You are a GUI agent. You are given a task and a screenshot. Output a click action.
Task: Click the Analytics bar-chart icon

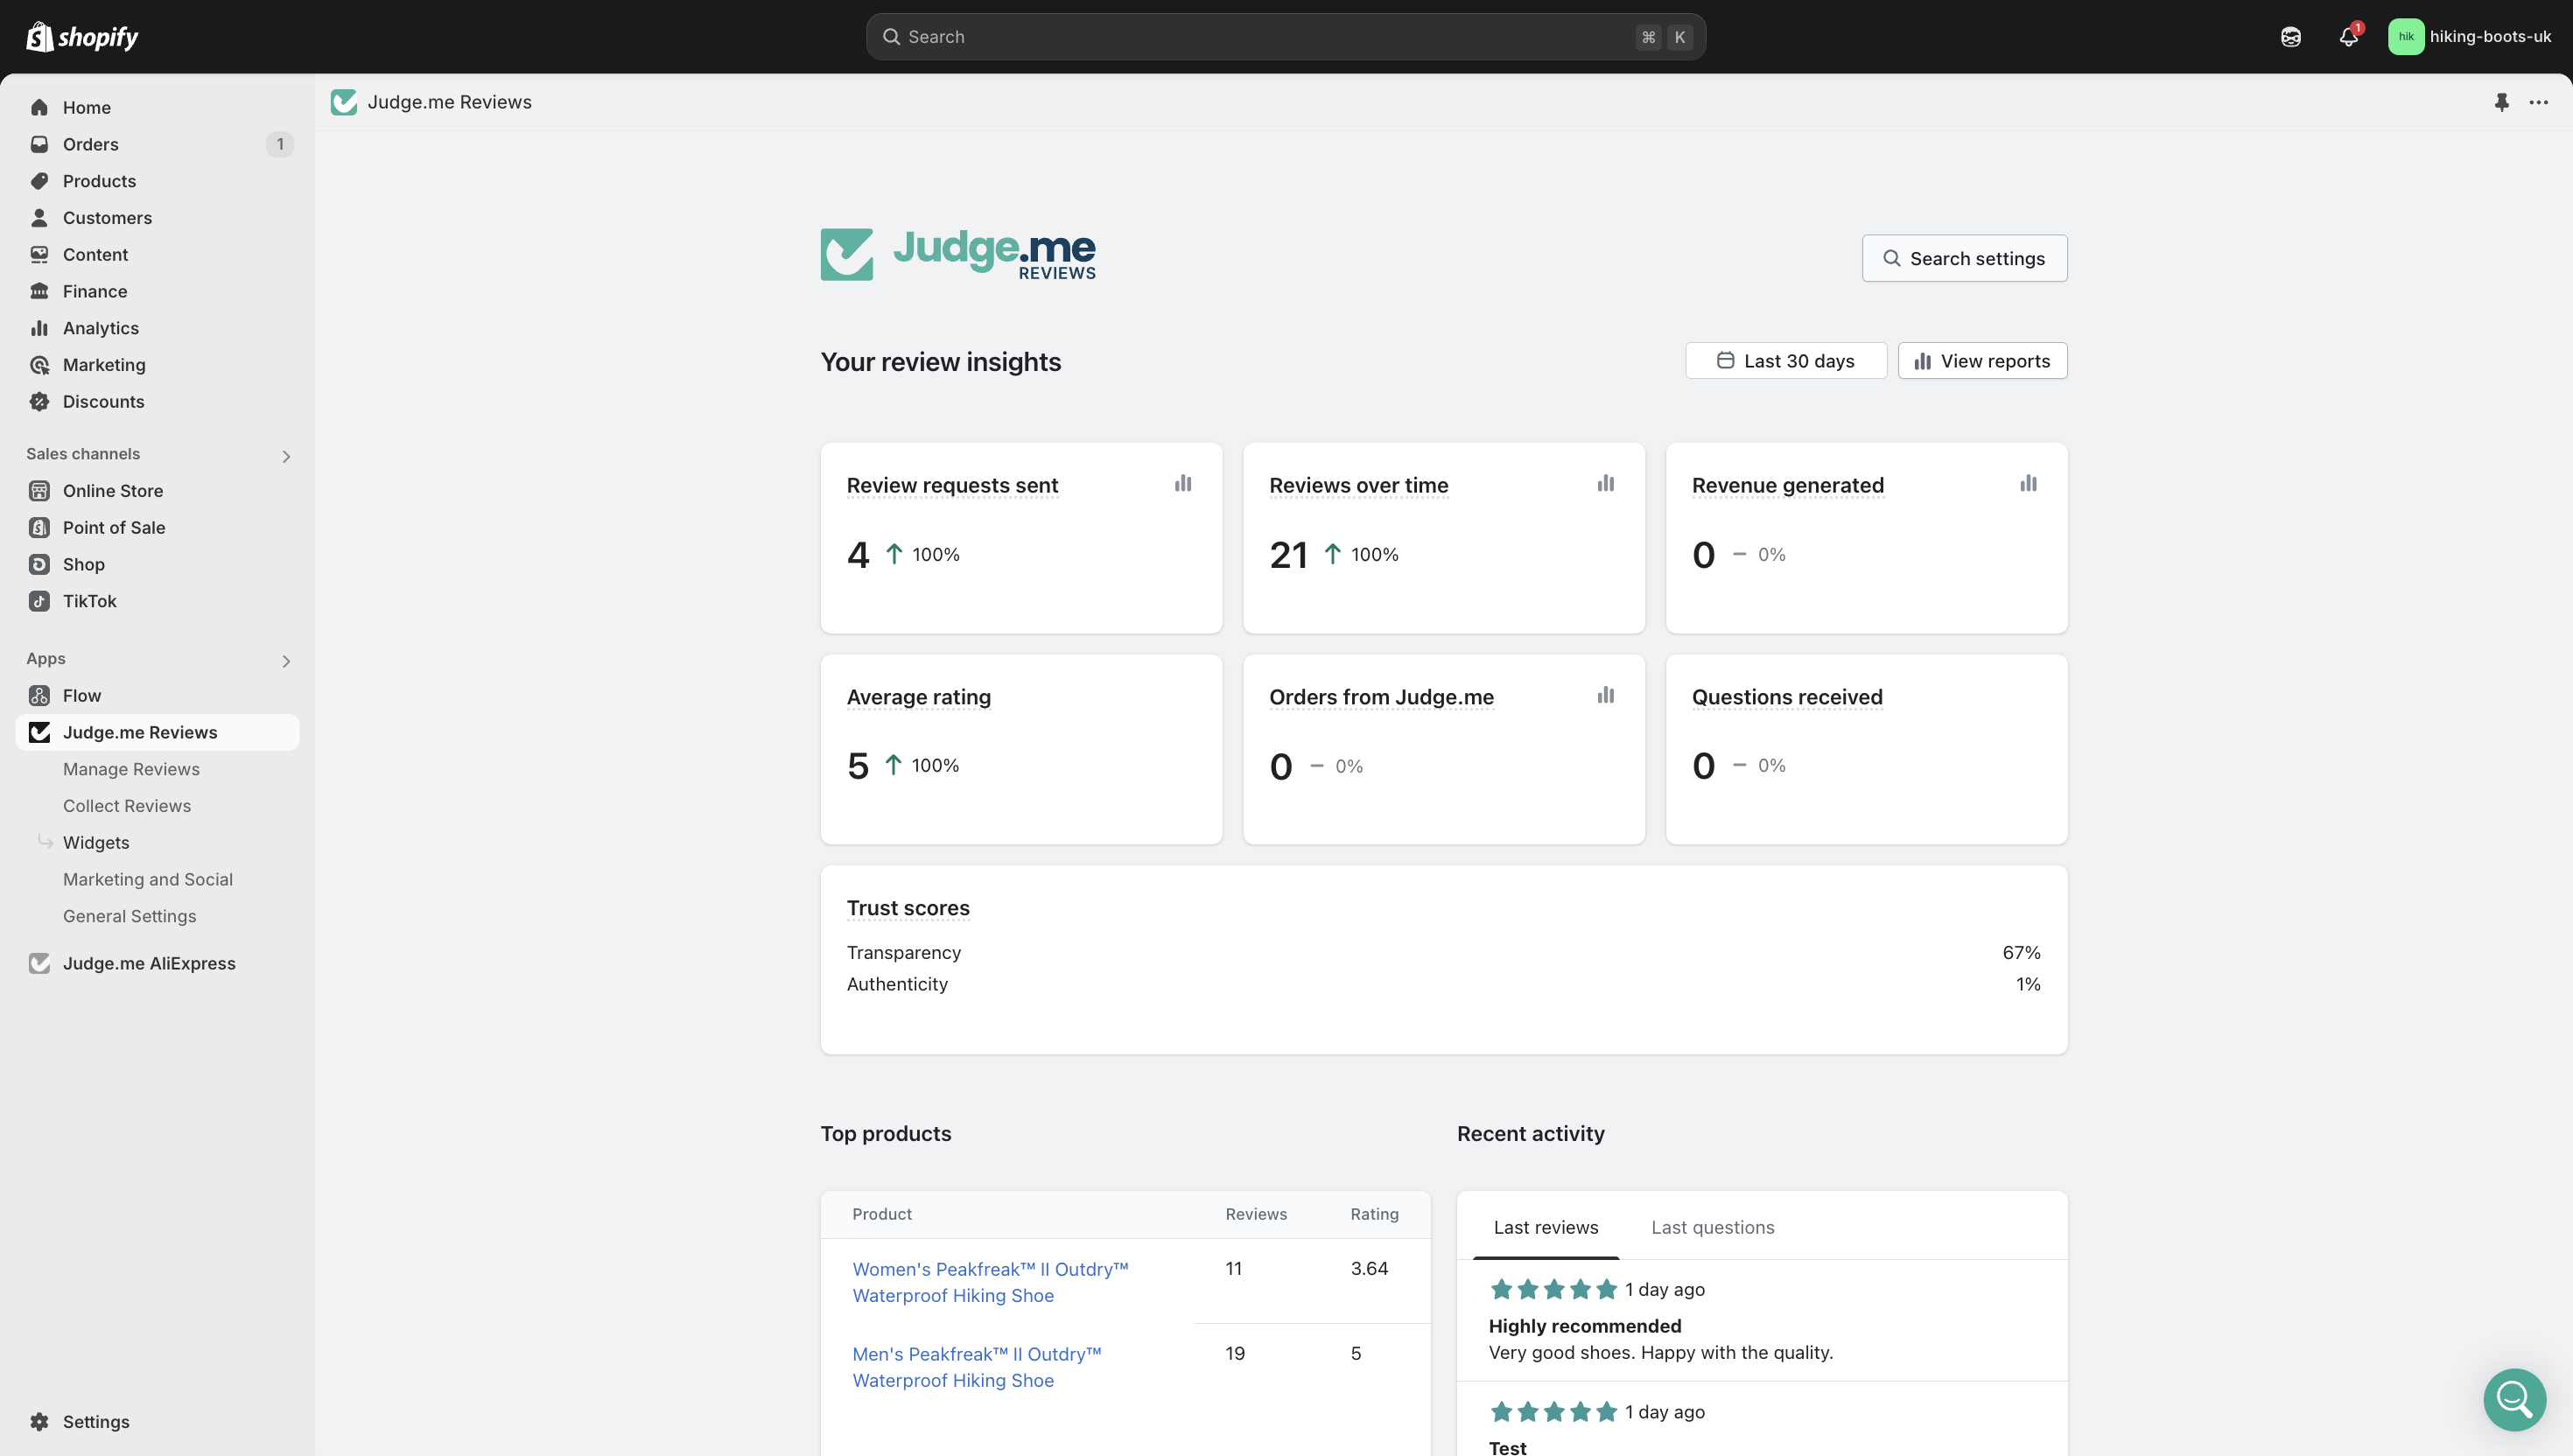click(x=39, y=328)
